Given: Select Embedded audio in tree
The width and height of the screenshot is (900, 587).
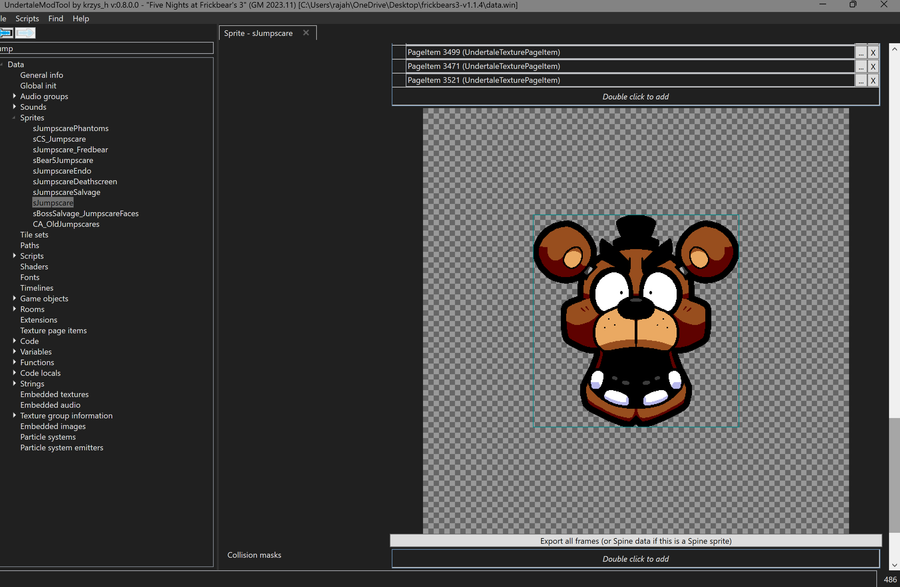Looking at the screenshot, I should coord(50,405).
